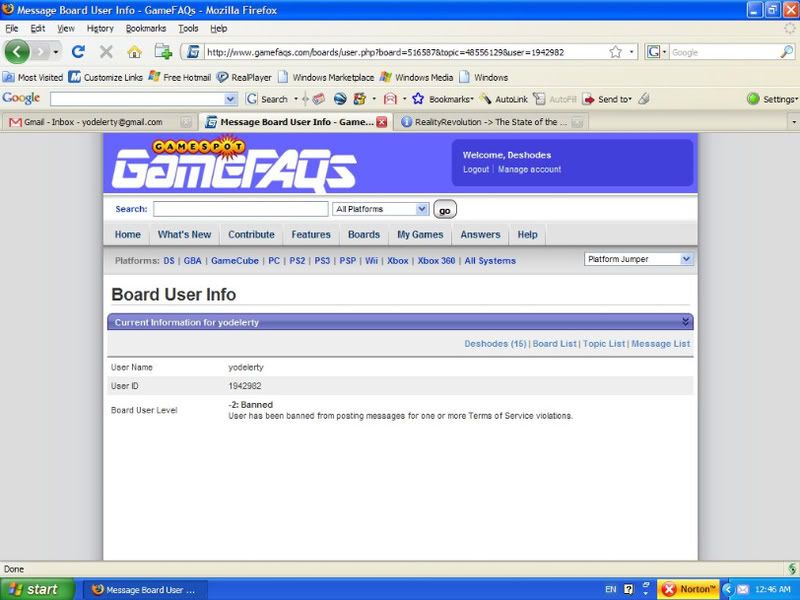Collapse Current Information for yodelerty section
The height and width of the screenshot is (600, 800).
(685, 322)
